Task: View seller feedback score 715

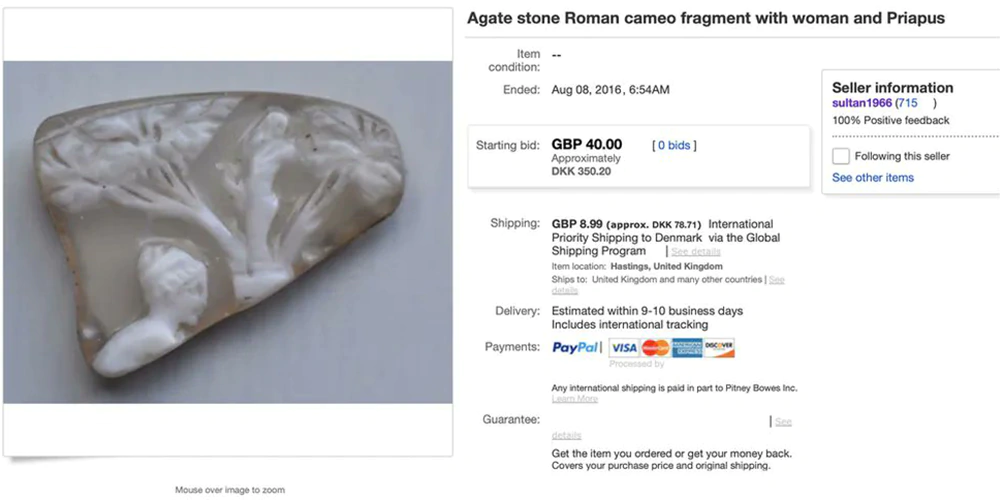Action: click(907, 103)
